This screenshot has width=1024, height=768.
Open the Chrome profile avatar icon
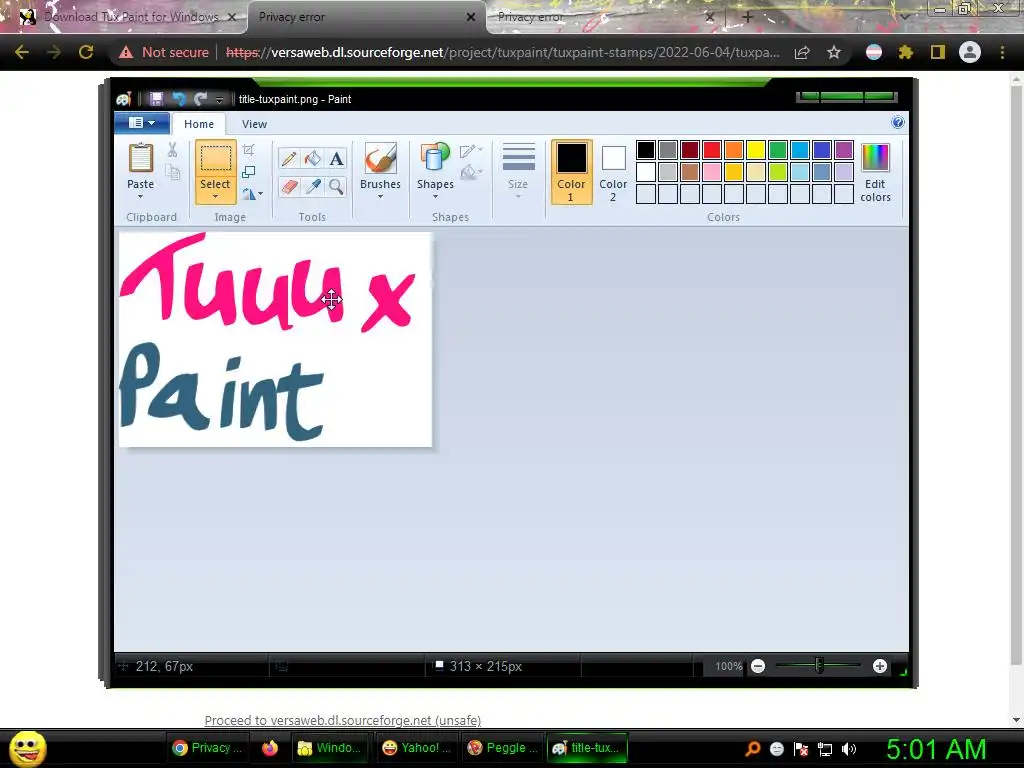click(970, 52)
